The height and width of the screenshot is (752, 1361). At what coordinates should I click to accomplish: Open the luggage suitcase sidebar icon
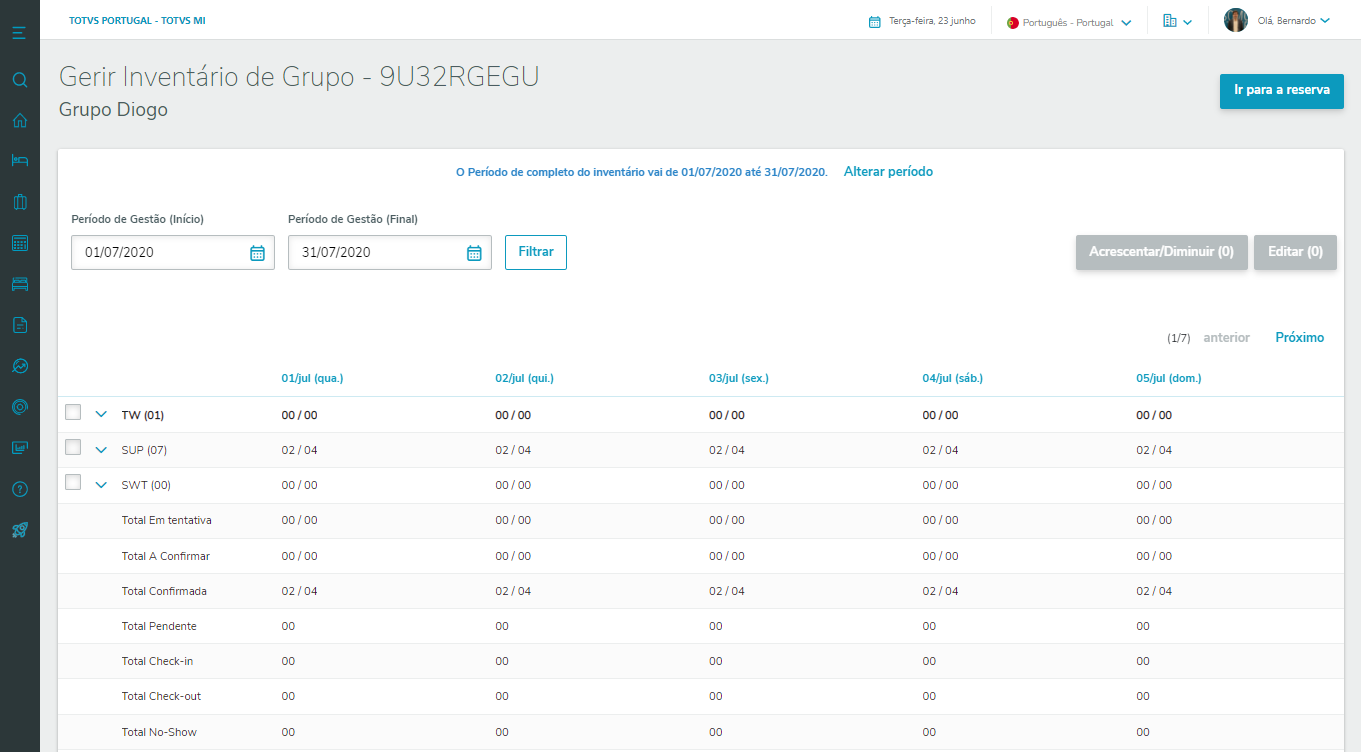coord(19,202)
